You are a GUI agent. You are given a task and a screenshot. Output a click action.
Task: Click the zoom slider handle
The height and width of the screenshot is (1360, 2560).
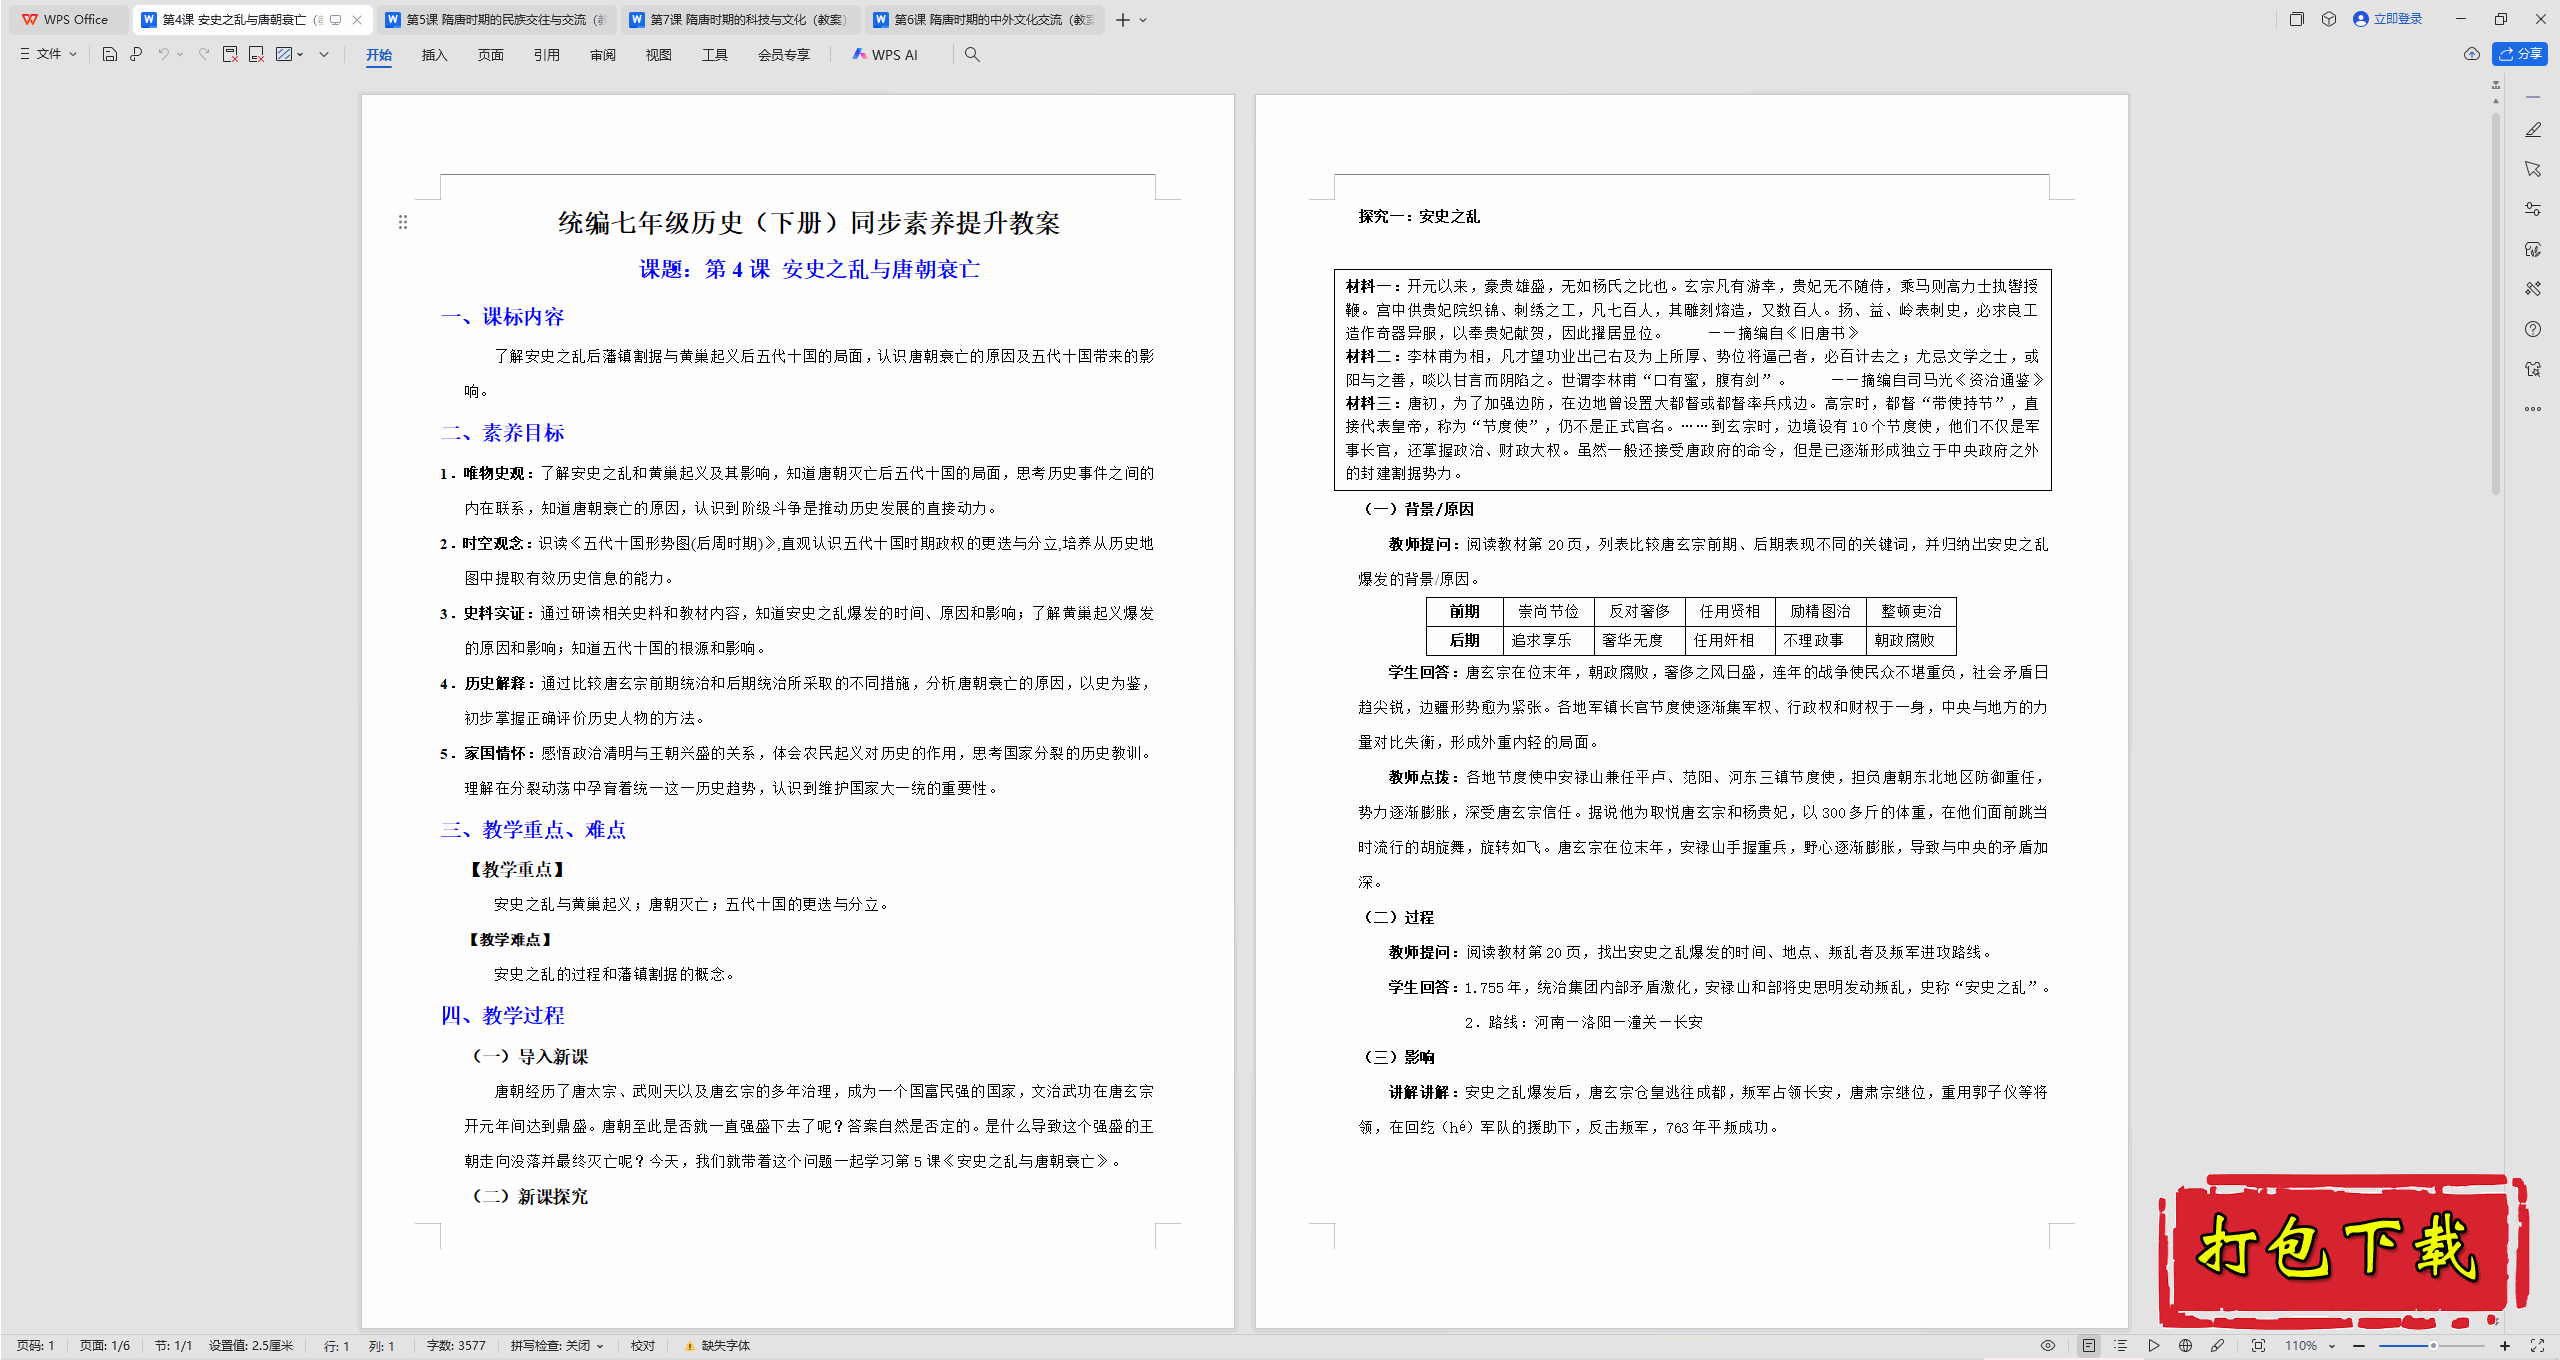point(2433,1346)
